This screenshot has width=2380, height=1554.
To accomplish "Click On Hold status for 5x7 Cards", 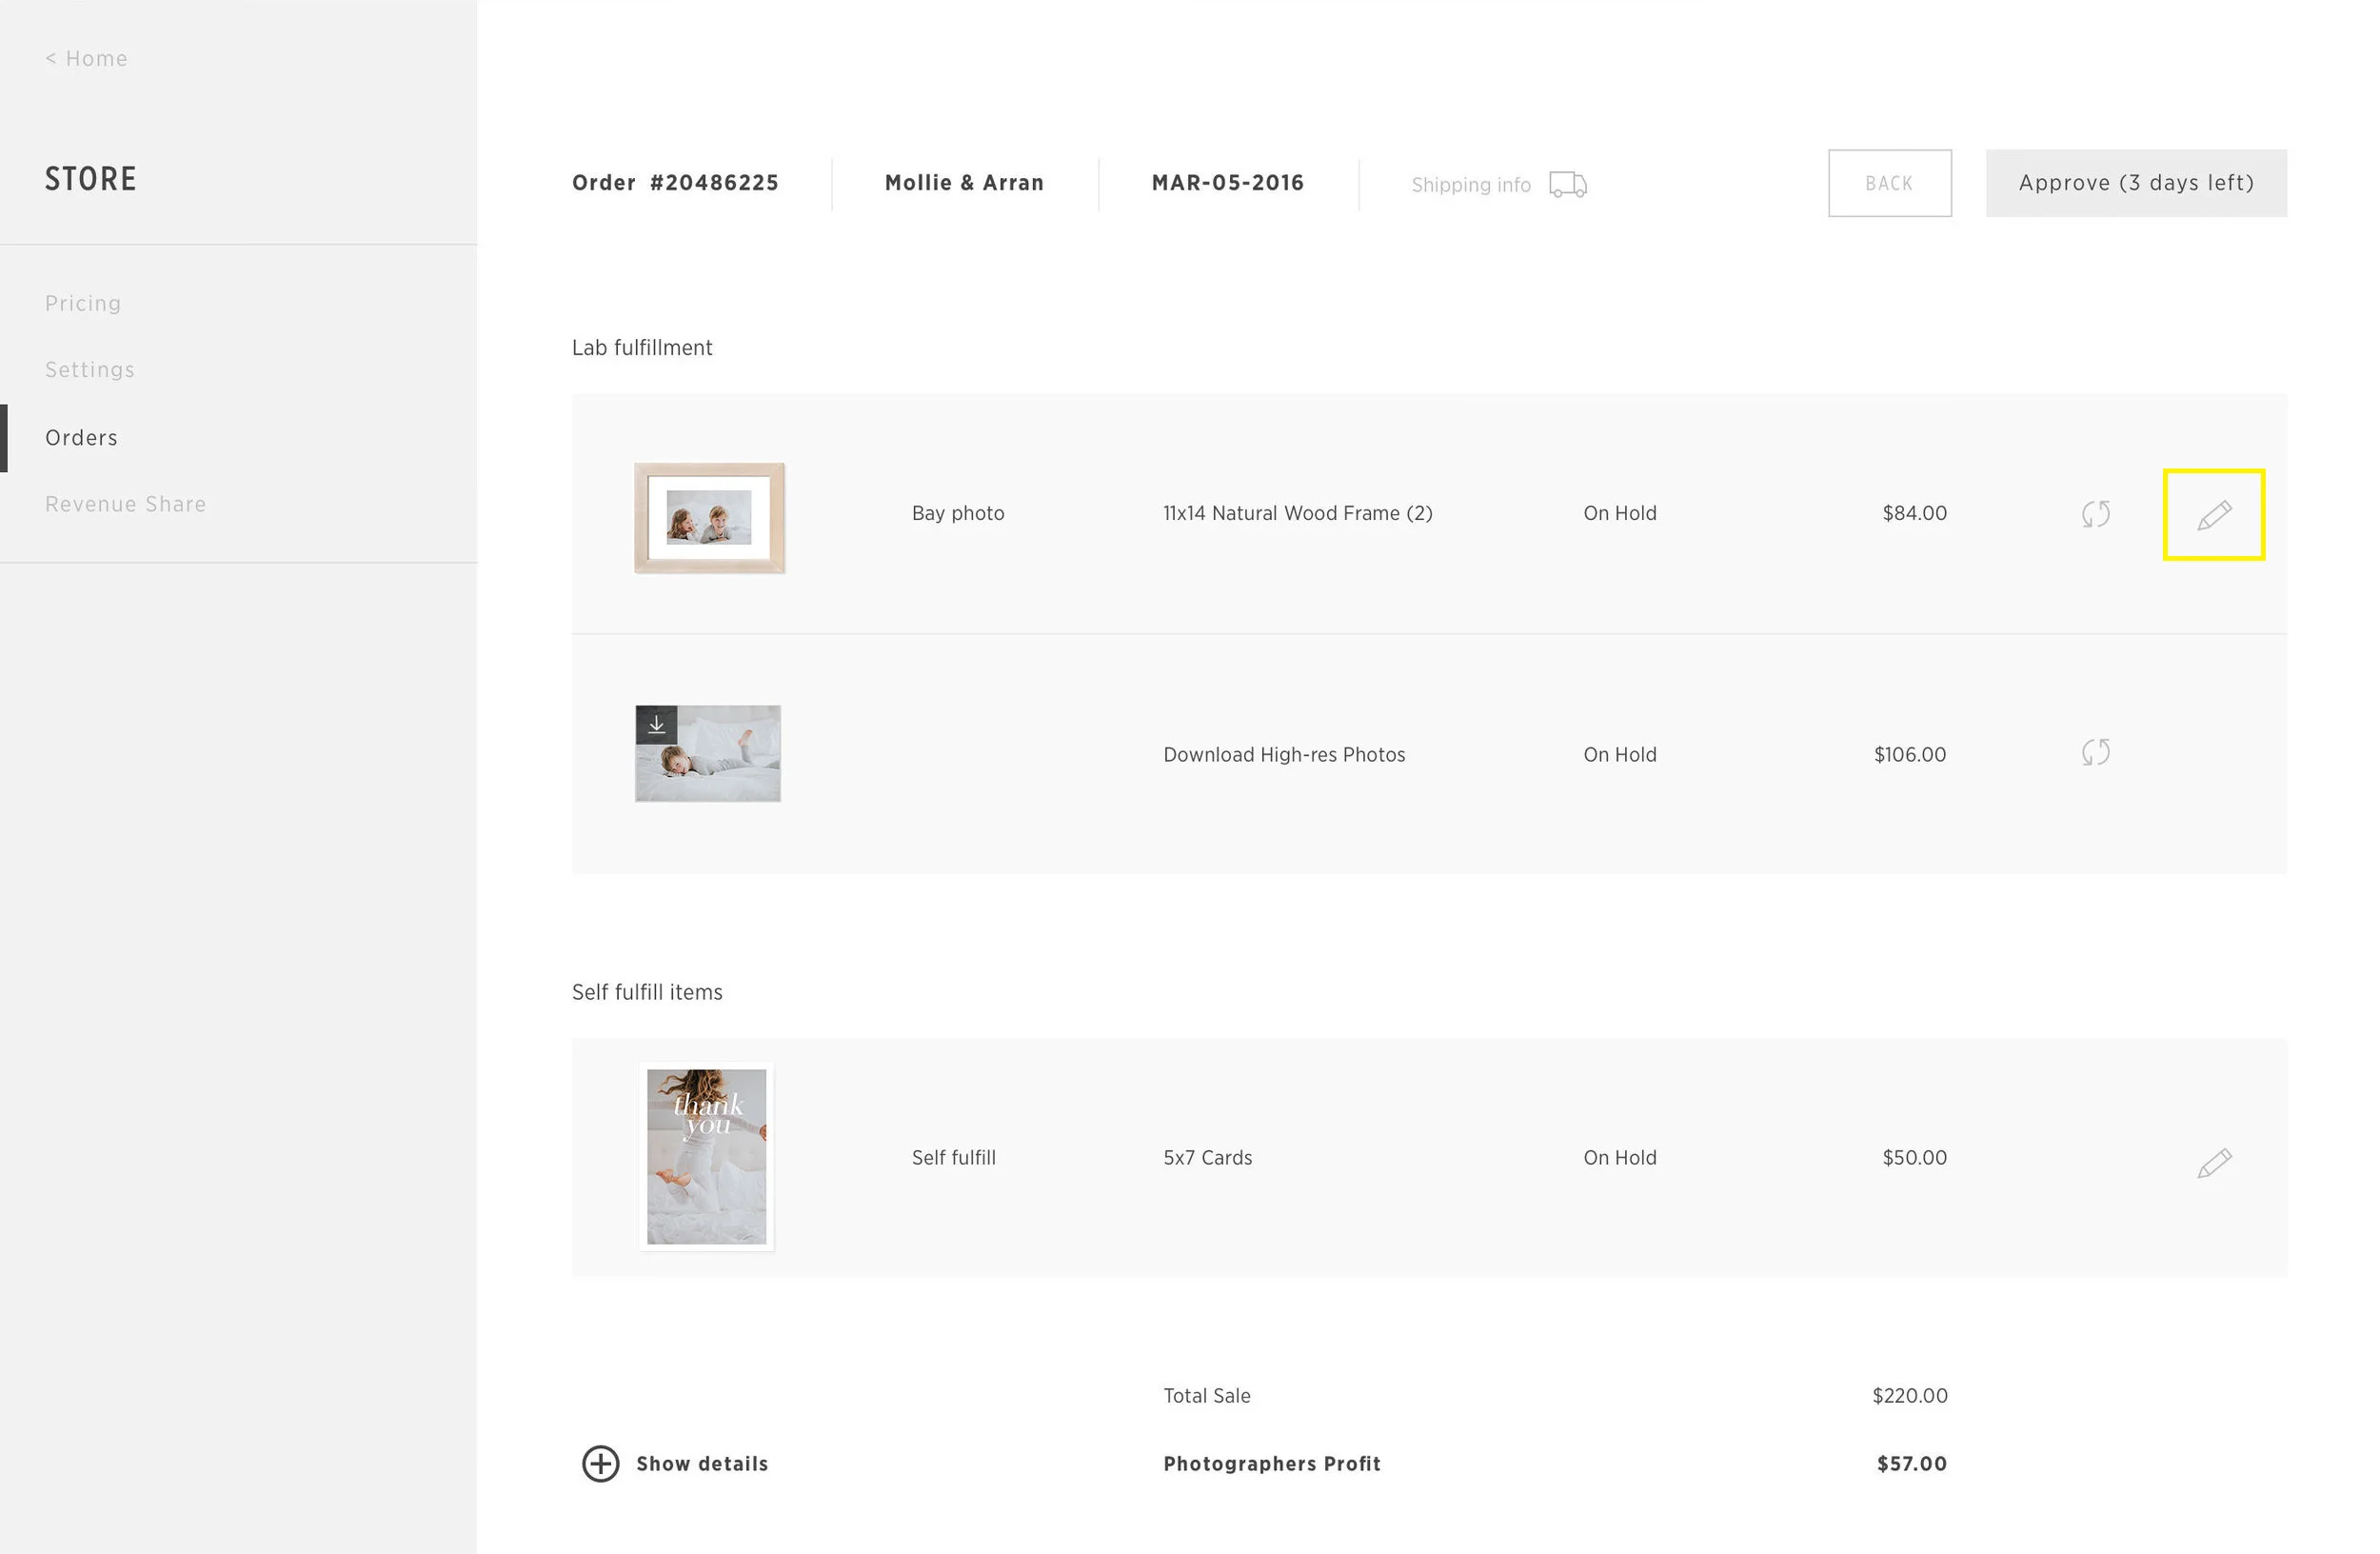I will point(1620,1157).
